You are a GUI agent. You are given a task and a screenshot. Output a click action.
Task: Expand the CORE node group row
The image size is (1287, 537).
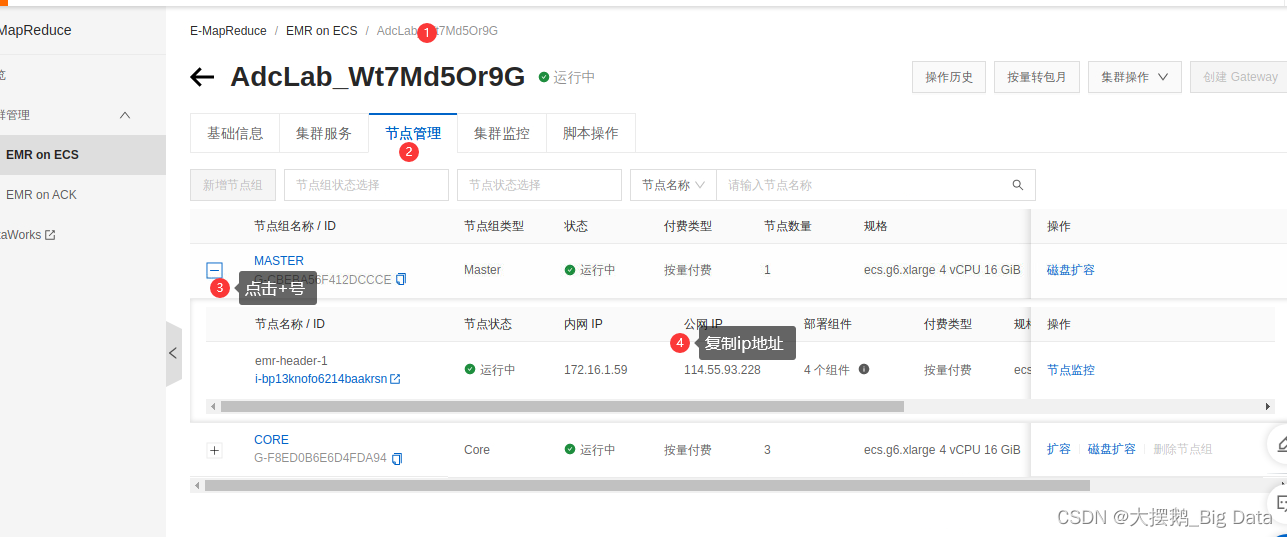(214, 450)
